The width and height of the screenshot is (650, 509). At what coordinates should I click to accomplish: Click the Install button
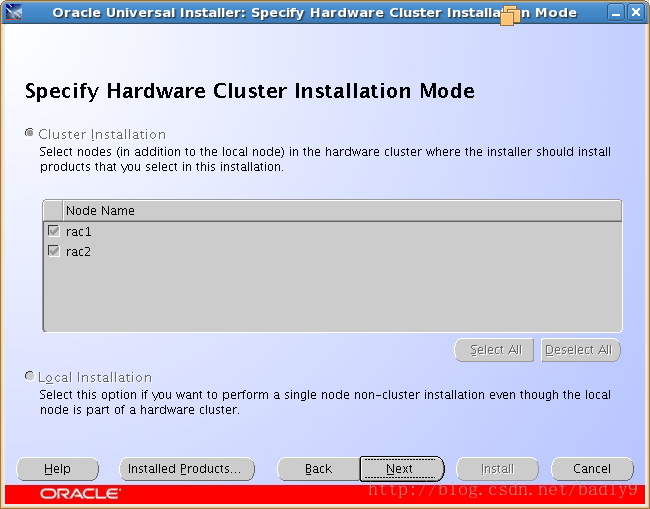(x=497, y=469)
